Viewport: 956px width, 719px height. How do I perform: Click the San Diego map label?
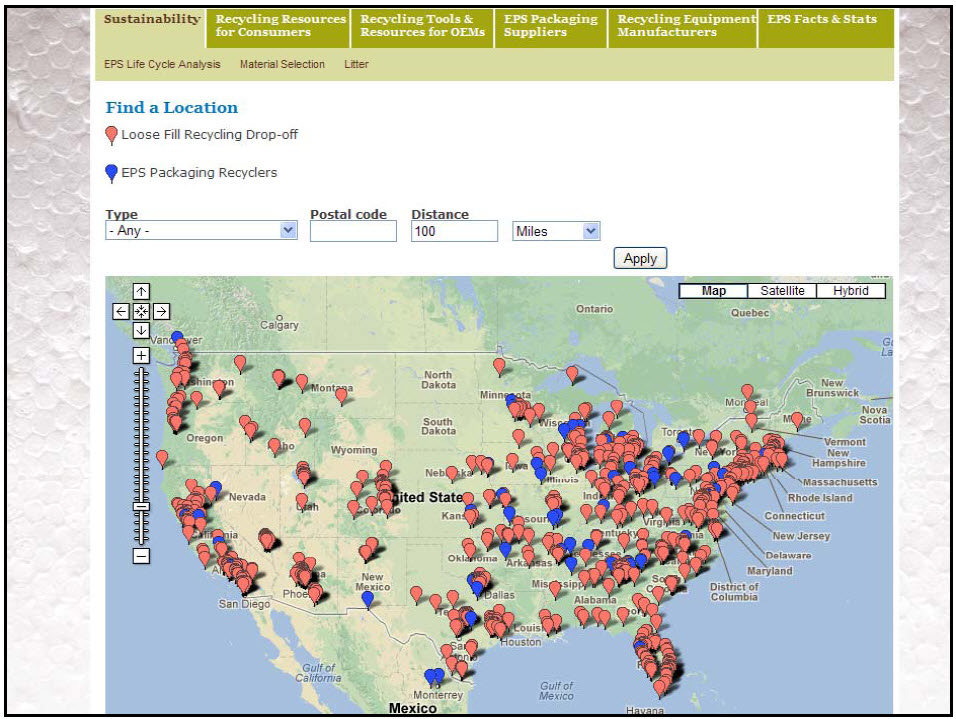(244, 604)
